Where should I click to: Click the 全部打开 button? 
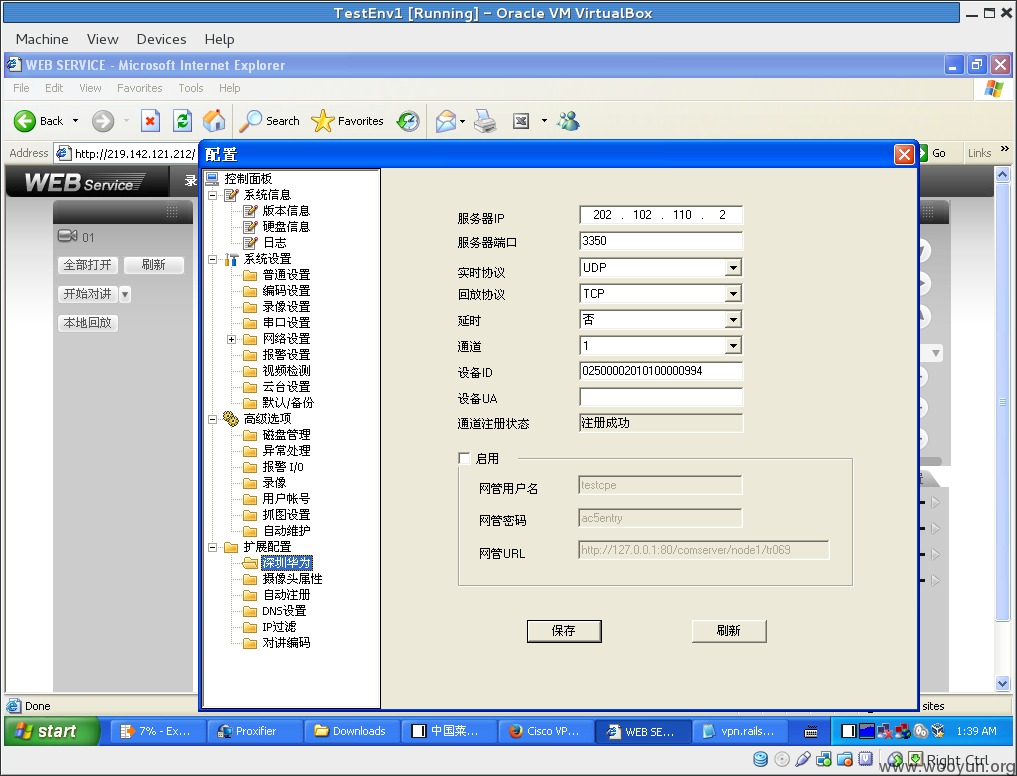tap(88, 265)
